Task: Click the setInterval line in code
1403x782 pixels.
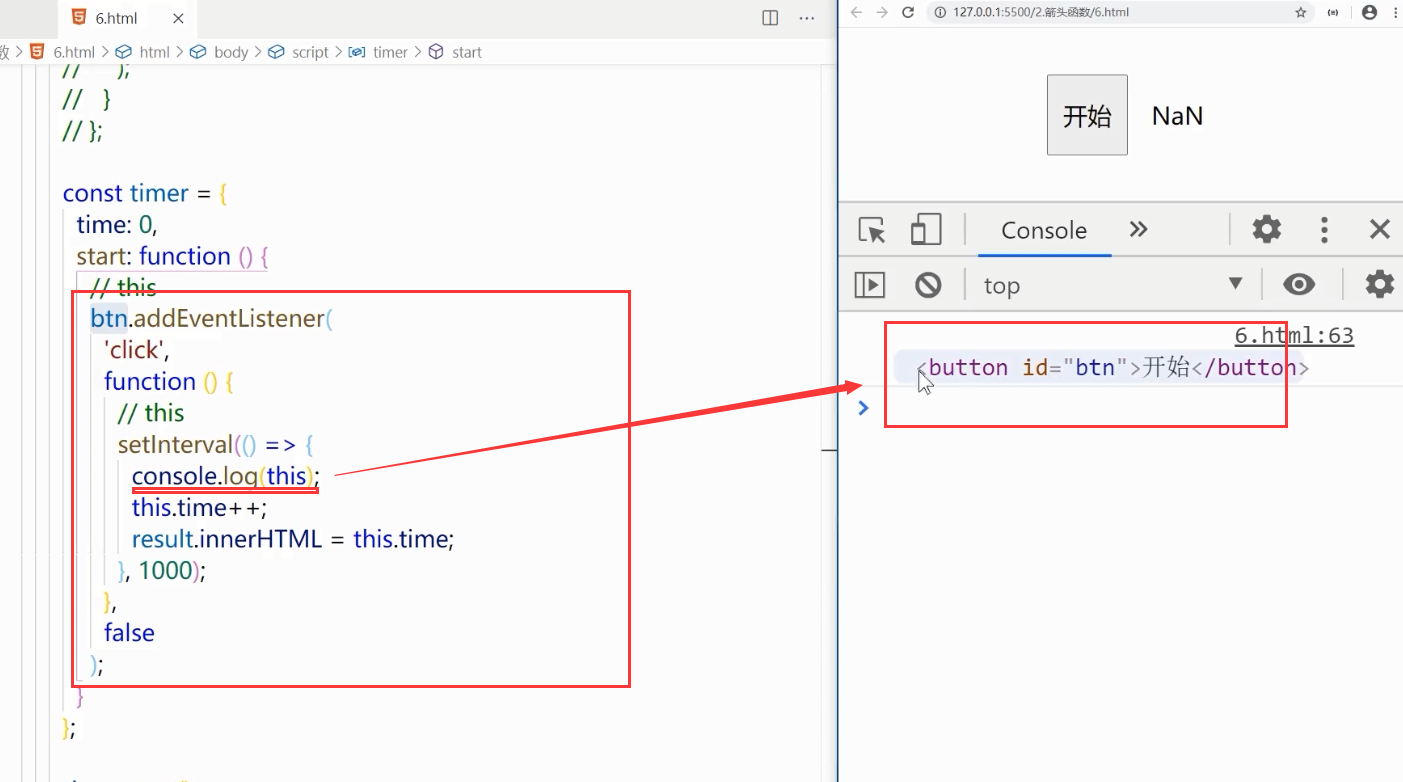Action: 216,444
